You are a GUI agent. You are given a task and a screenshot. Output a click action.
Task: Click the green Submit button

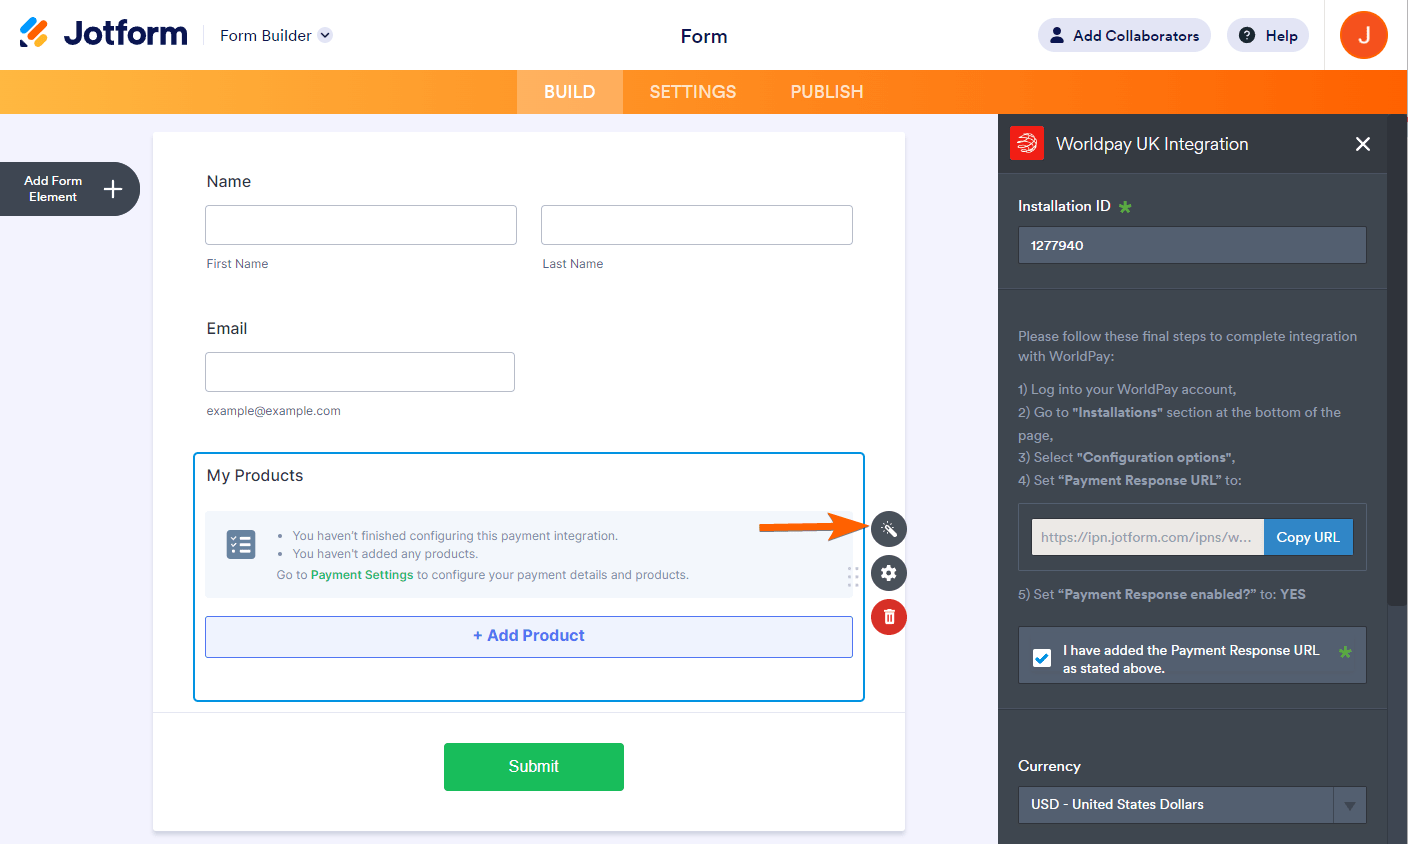(x=534, y=767)
